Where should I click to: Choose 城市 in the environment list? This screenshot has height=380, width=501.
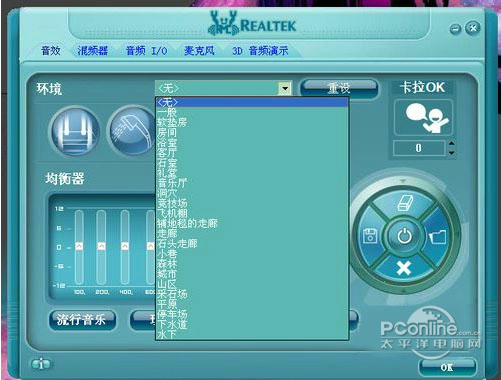[252, 274]
